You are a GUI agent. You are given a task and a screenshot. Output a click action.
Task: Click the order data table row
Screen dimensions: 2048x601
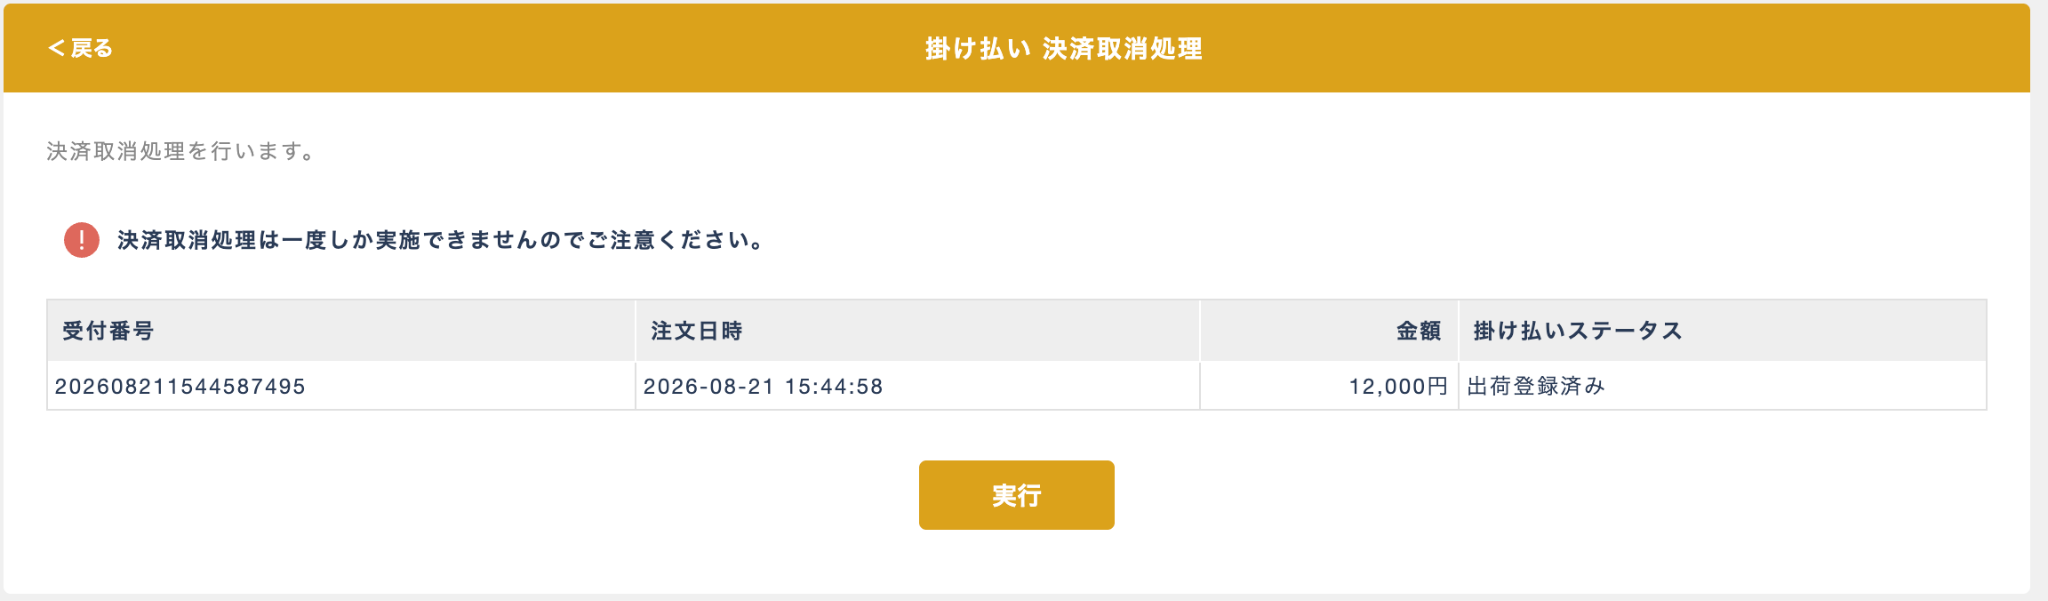(x=1016, y=386)
